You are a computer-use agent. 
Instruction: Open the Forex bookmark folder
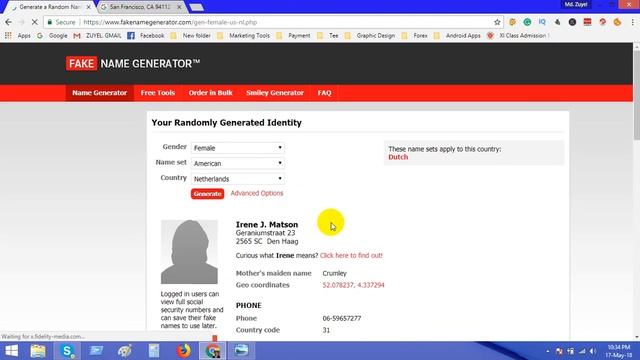415,36
